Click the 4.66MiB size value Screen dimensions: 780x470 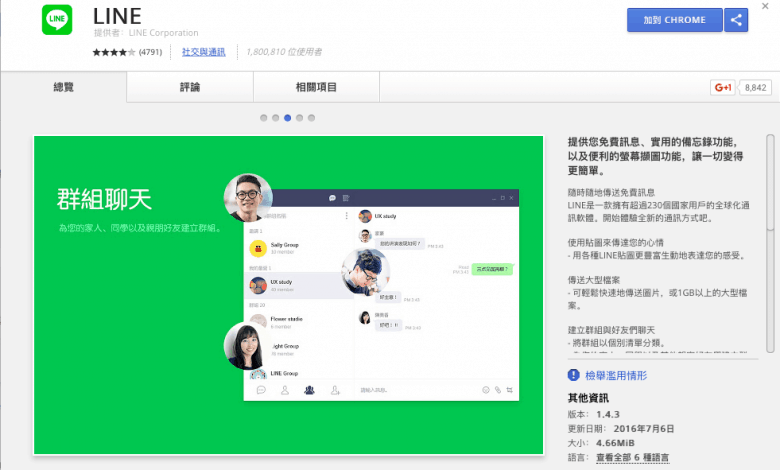pos(615,443)
